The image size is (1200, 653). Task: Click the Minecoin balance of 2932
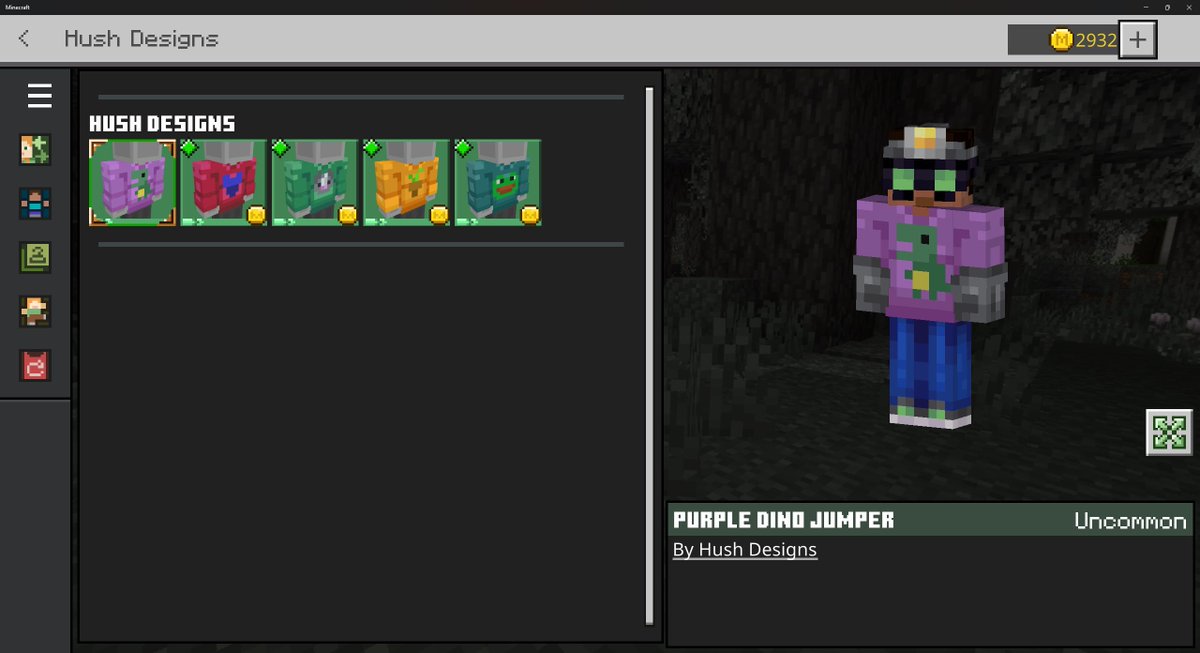point(1084,40)
